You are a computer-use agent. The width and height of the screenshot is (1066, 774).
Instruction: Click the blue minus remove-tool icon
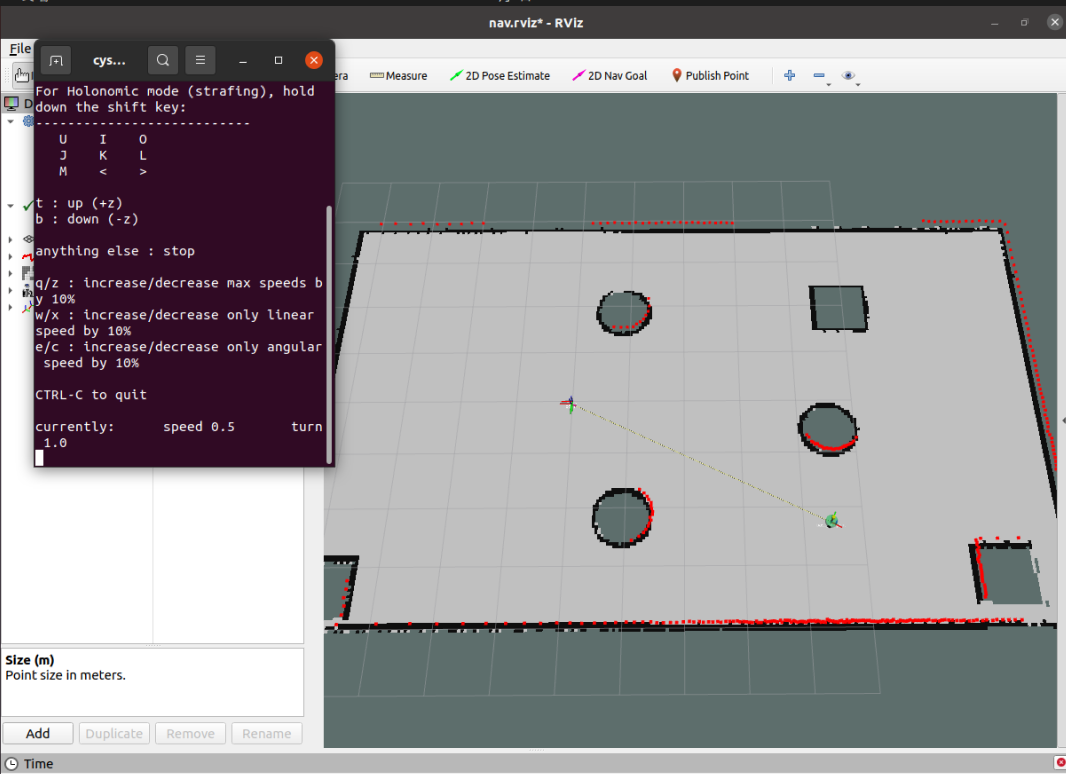(x=819, y=75)
